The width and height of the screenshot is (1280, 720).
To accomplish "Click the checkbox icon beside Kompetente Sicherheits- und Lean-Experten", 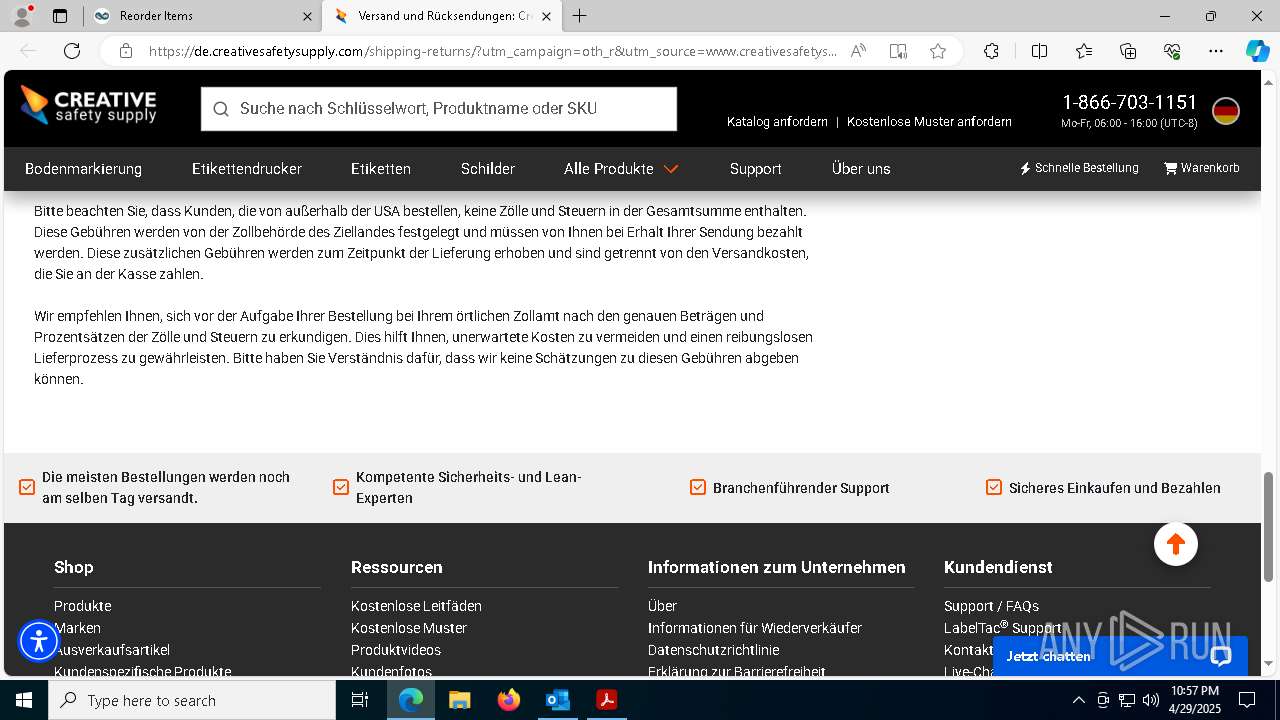I will (x=341, y=487).
